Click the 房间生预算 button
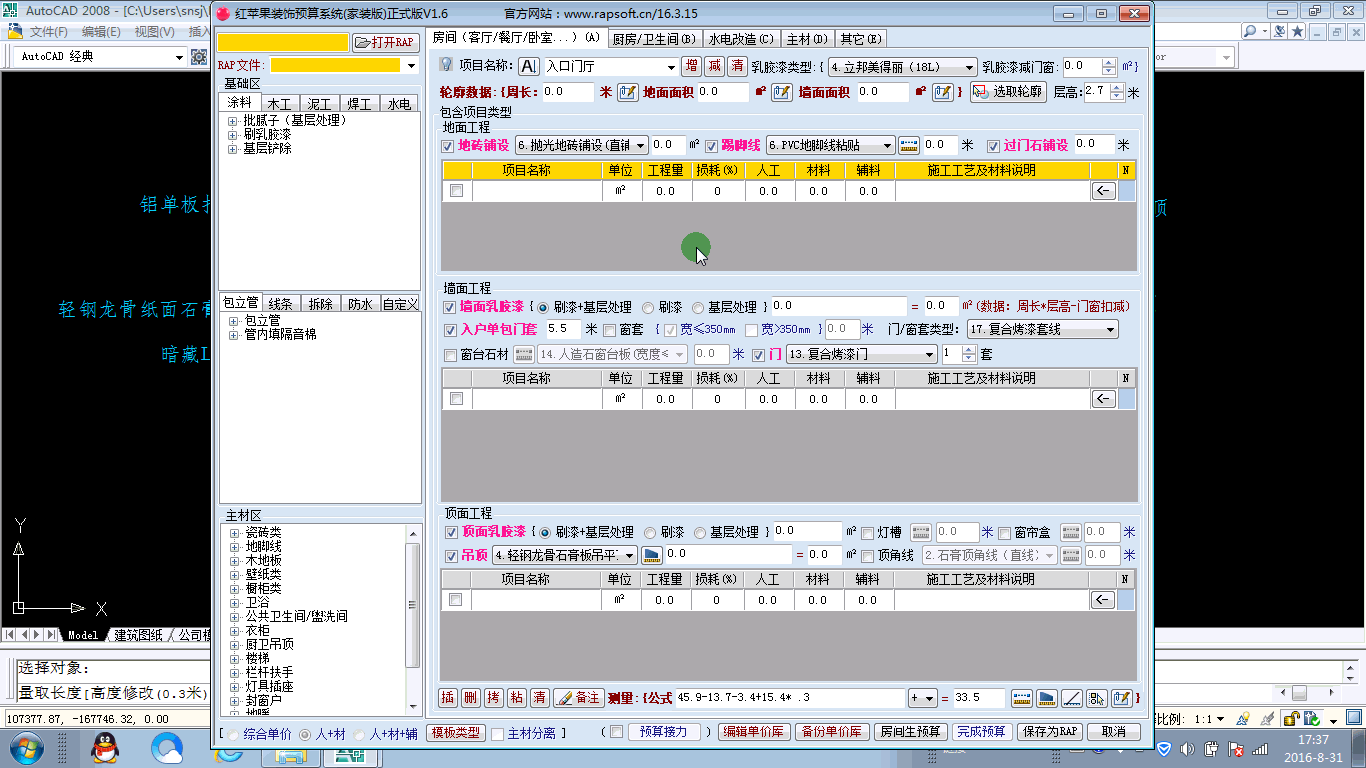Image resolution: width=1366 pixels, height=768 pixels. 911,732
